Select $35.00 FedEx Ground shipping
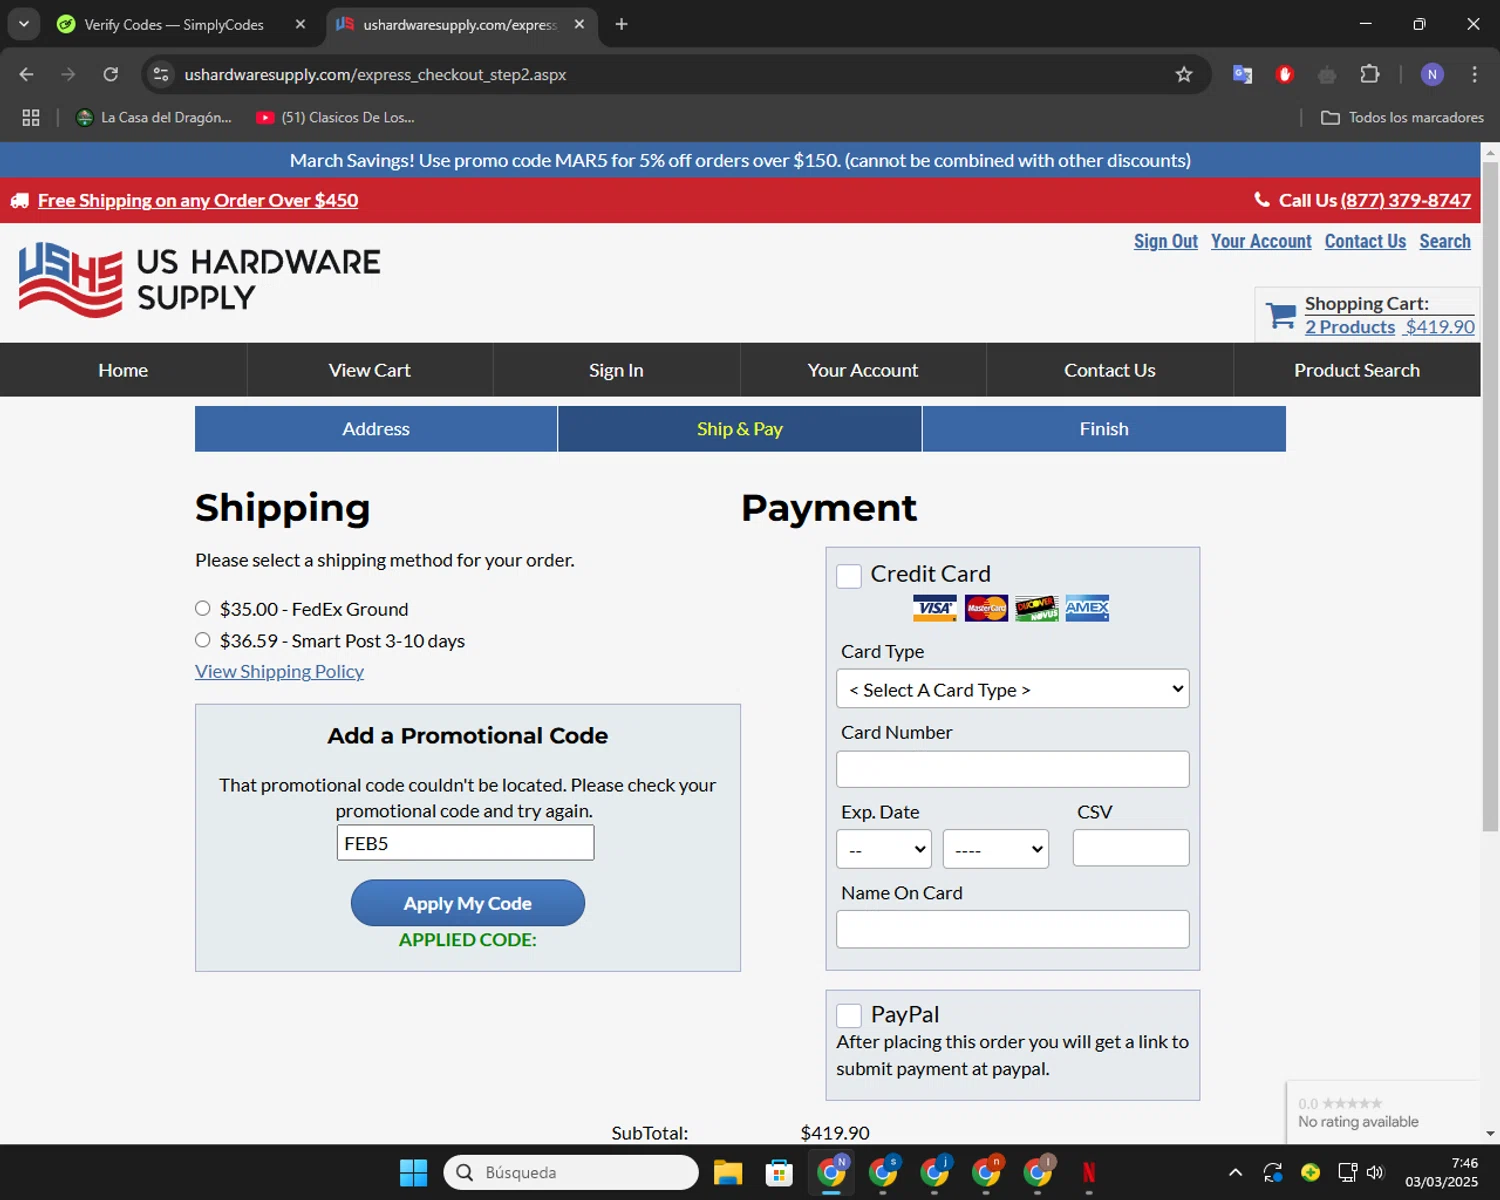 pyautogui.click(x=203, y=608)
